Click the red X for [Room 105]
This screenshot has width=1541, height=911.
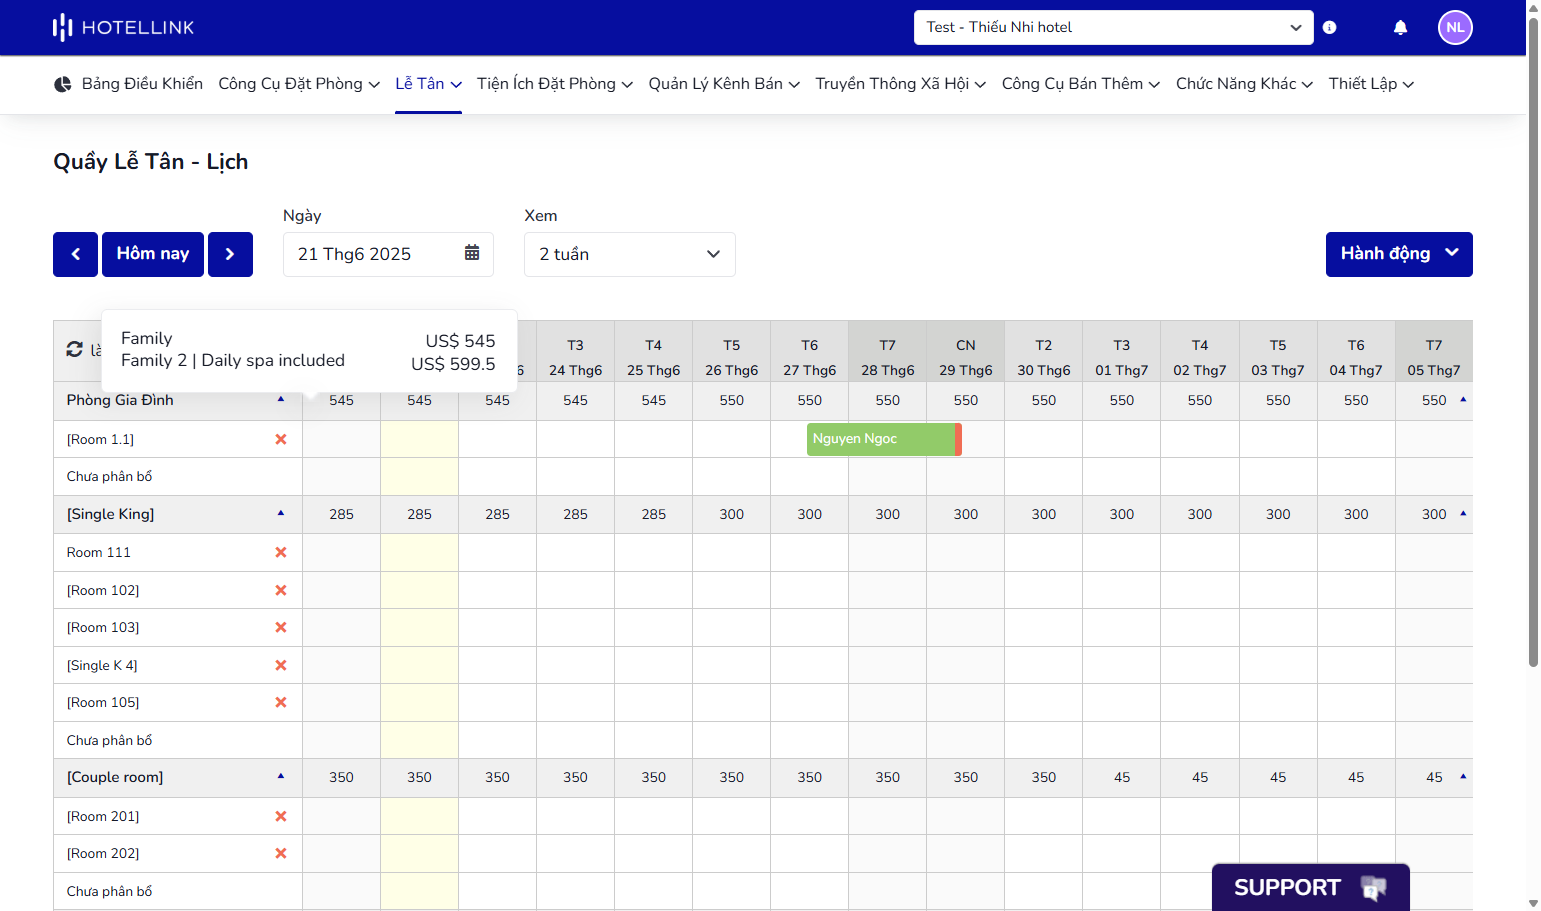click(x=281, y=702)
